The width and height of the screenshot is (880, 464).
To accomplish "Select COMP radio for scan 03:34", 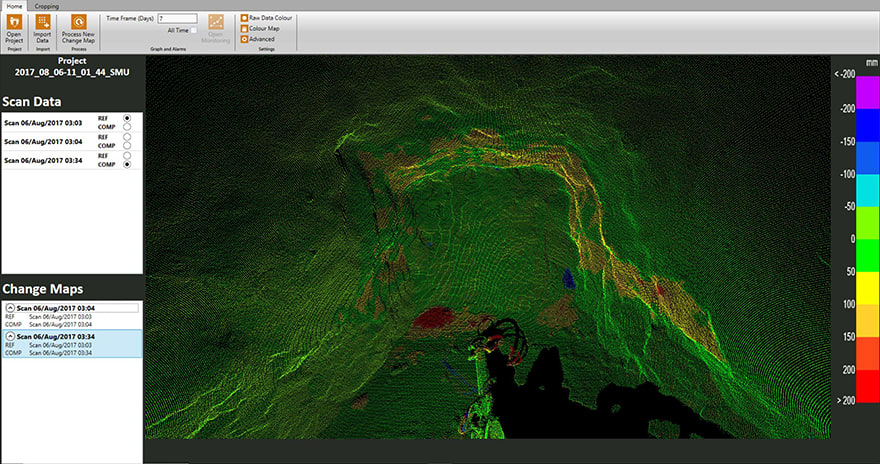I will point(129,165).
